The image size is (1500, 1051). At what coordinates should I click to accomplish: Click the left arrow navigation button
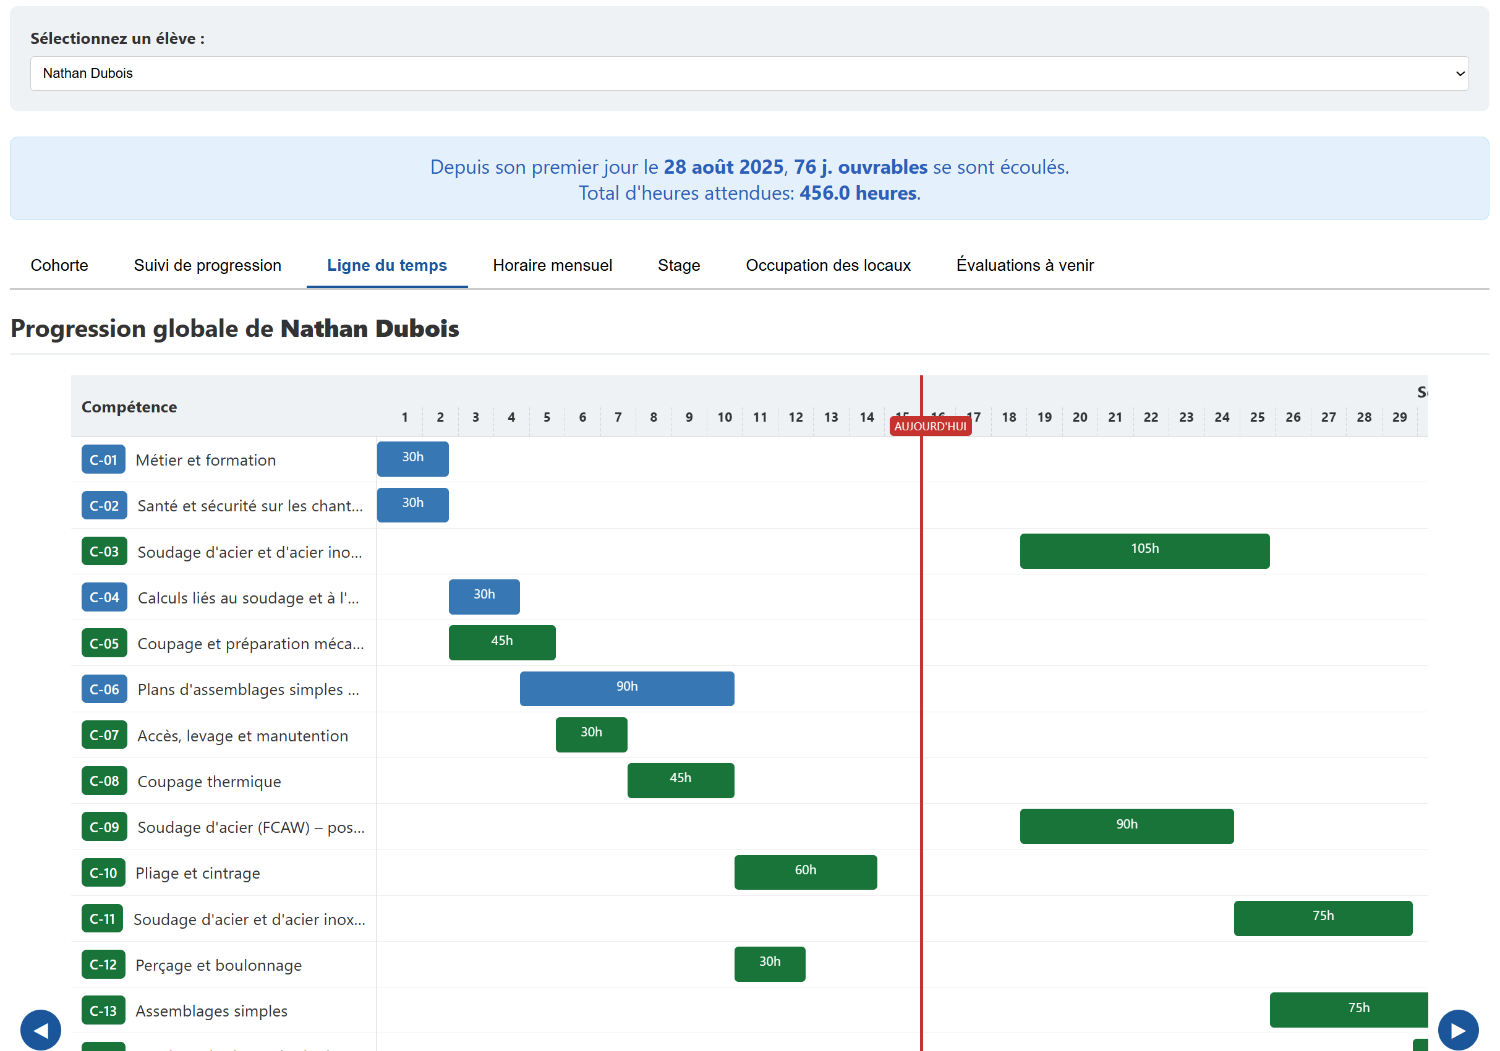click(41, 1030)
